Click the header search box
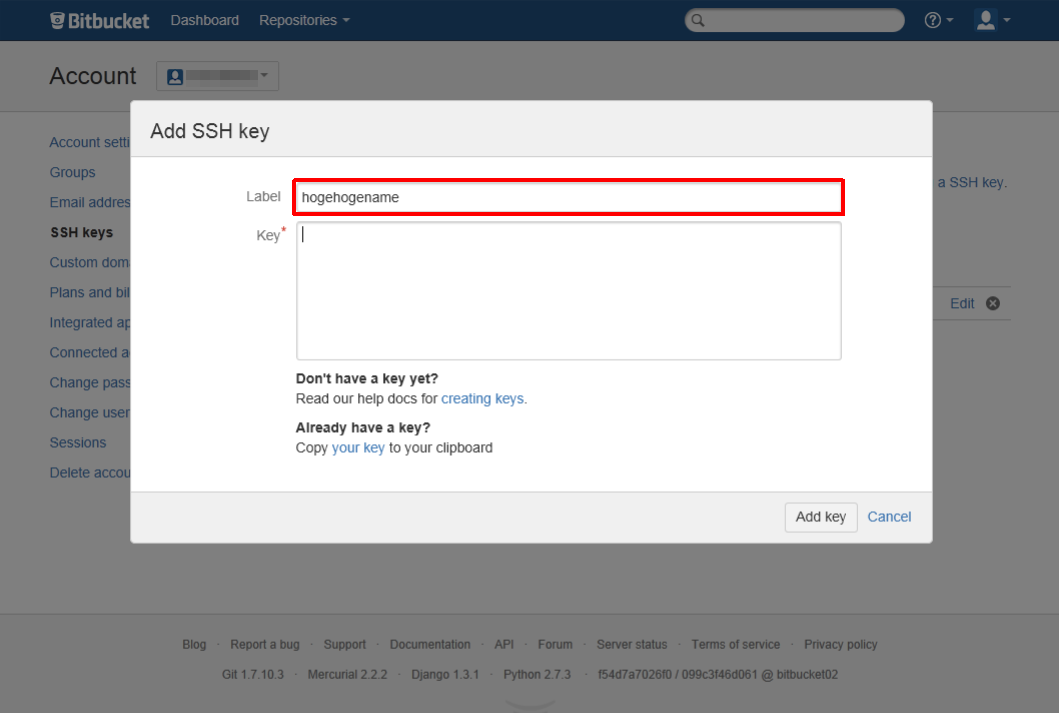1059x713 pixels. [800, 21]
